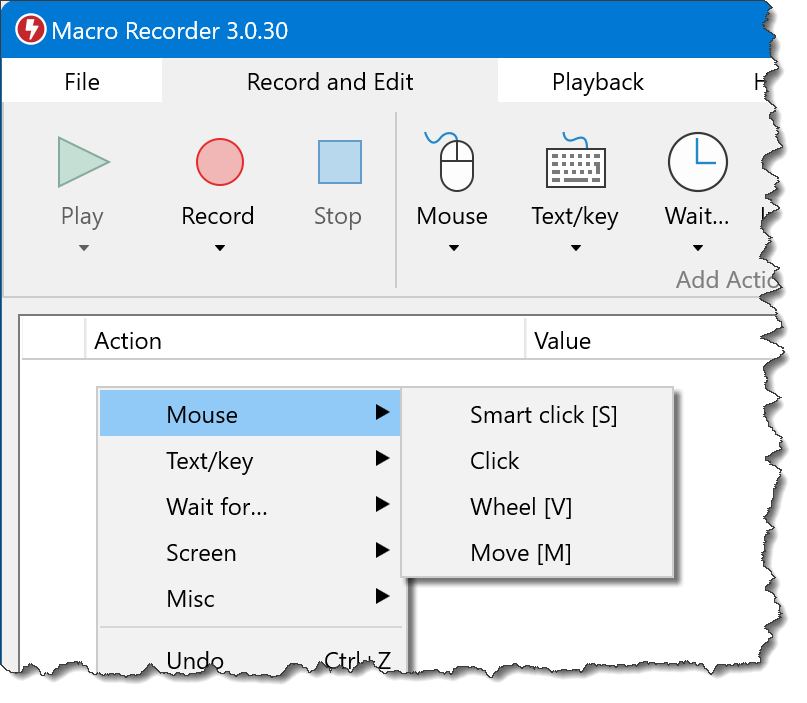Click the Macro Recorder logo in title bar

coord(31,30)
